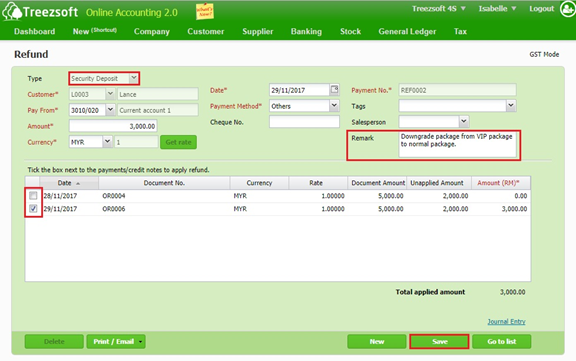Expand the Pay From 3010/020 dropdown
This screenshot has width=576, height=361.
coord(110,110)
